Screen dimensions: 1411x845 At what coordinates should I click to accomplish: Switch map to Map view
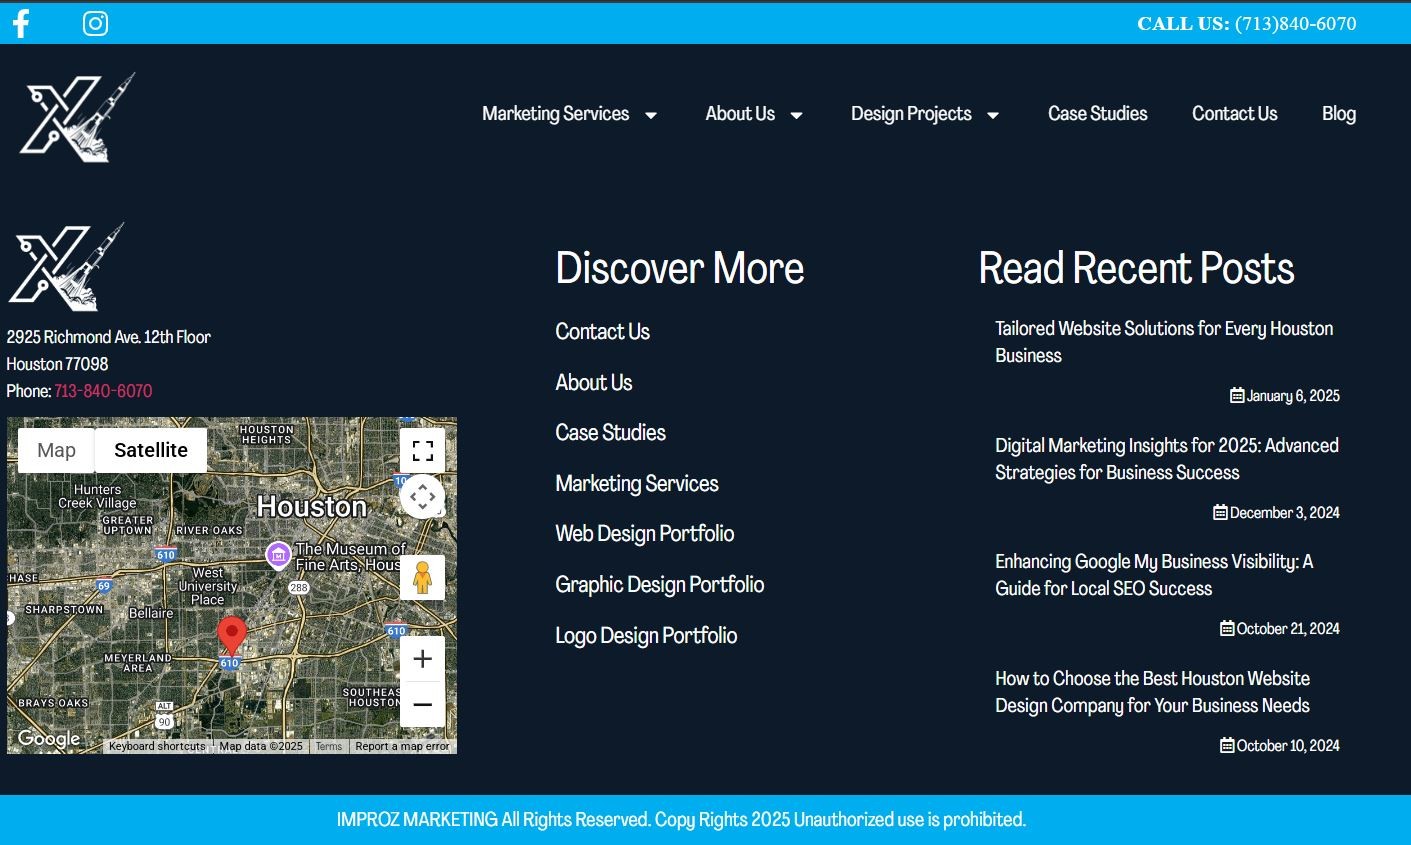tap(56, 451)
